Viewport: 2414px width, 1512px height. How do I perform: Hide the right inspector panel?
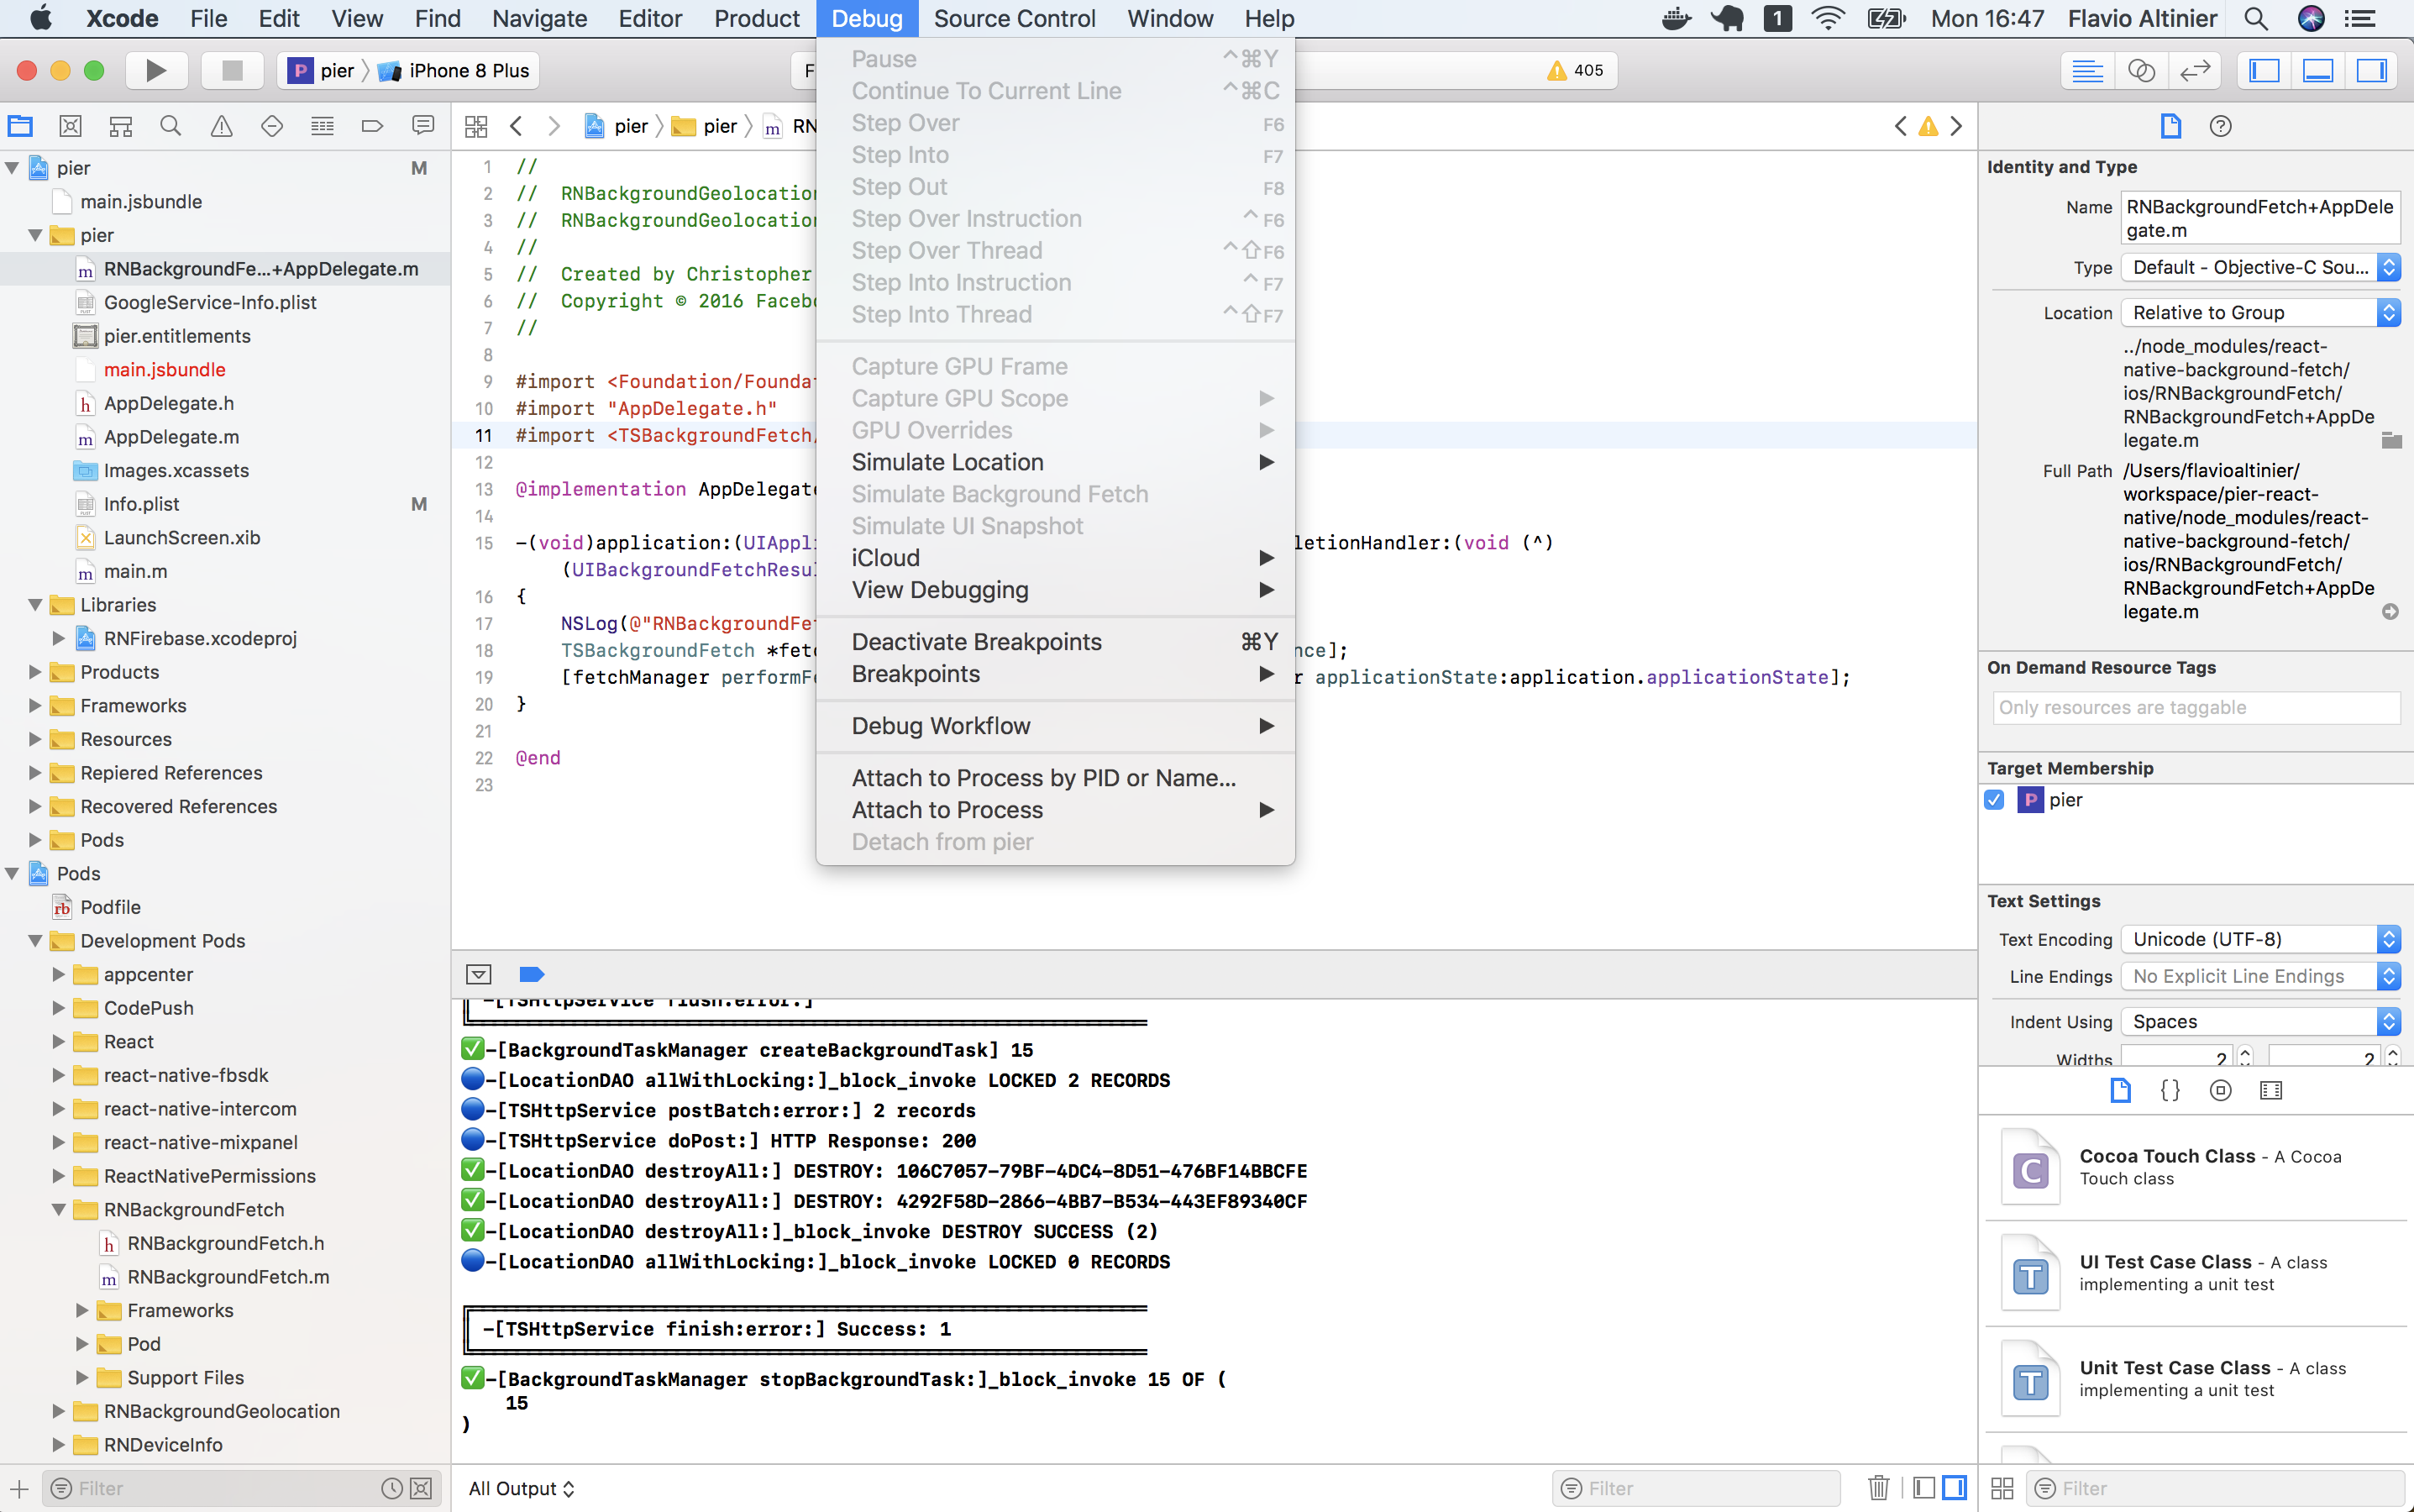[2371, 70]
